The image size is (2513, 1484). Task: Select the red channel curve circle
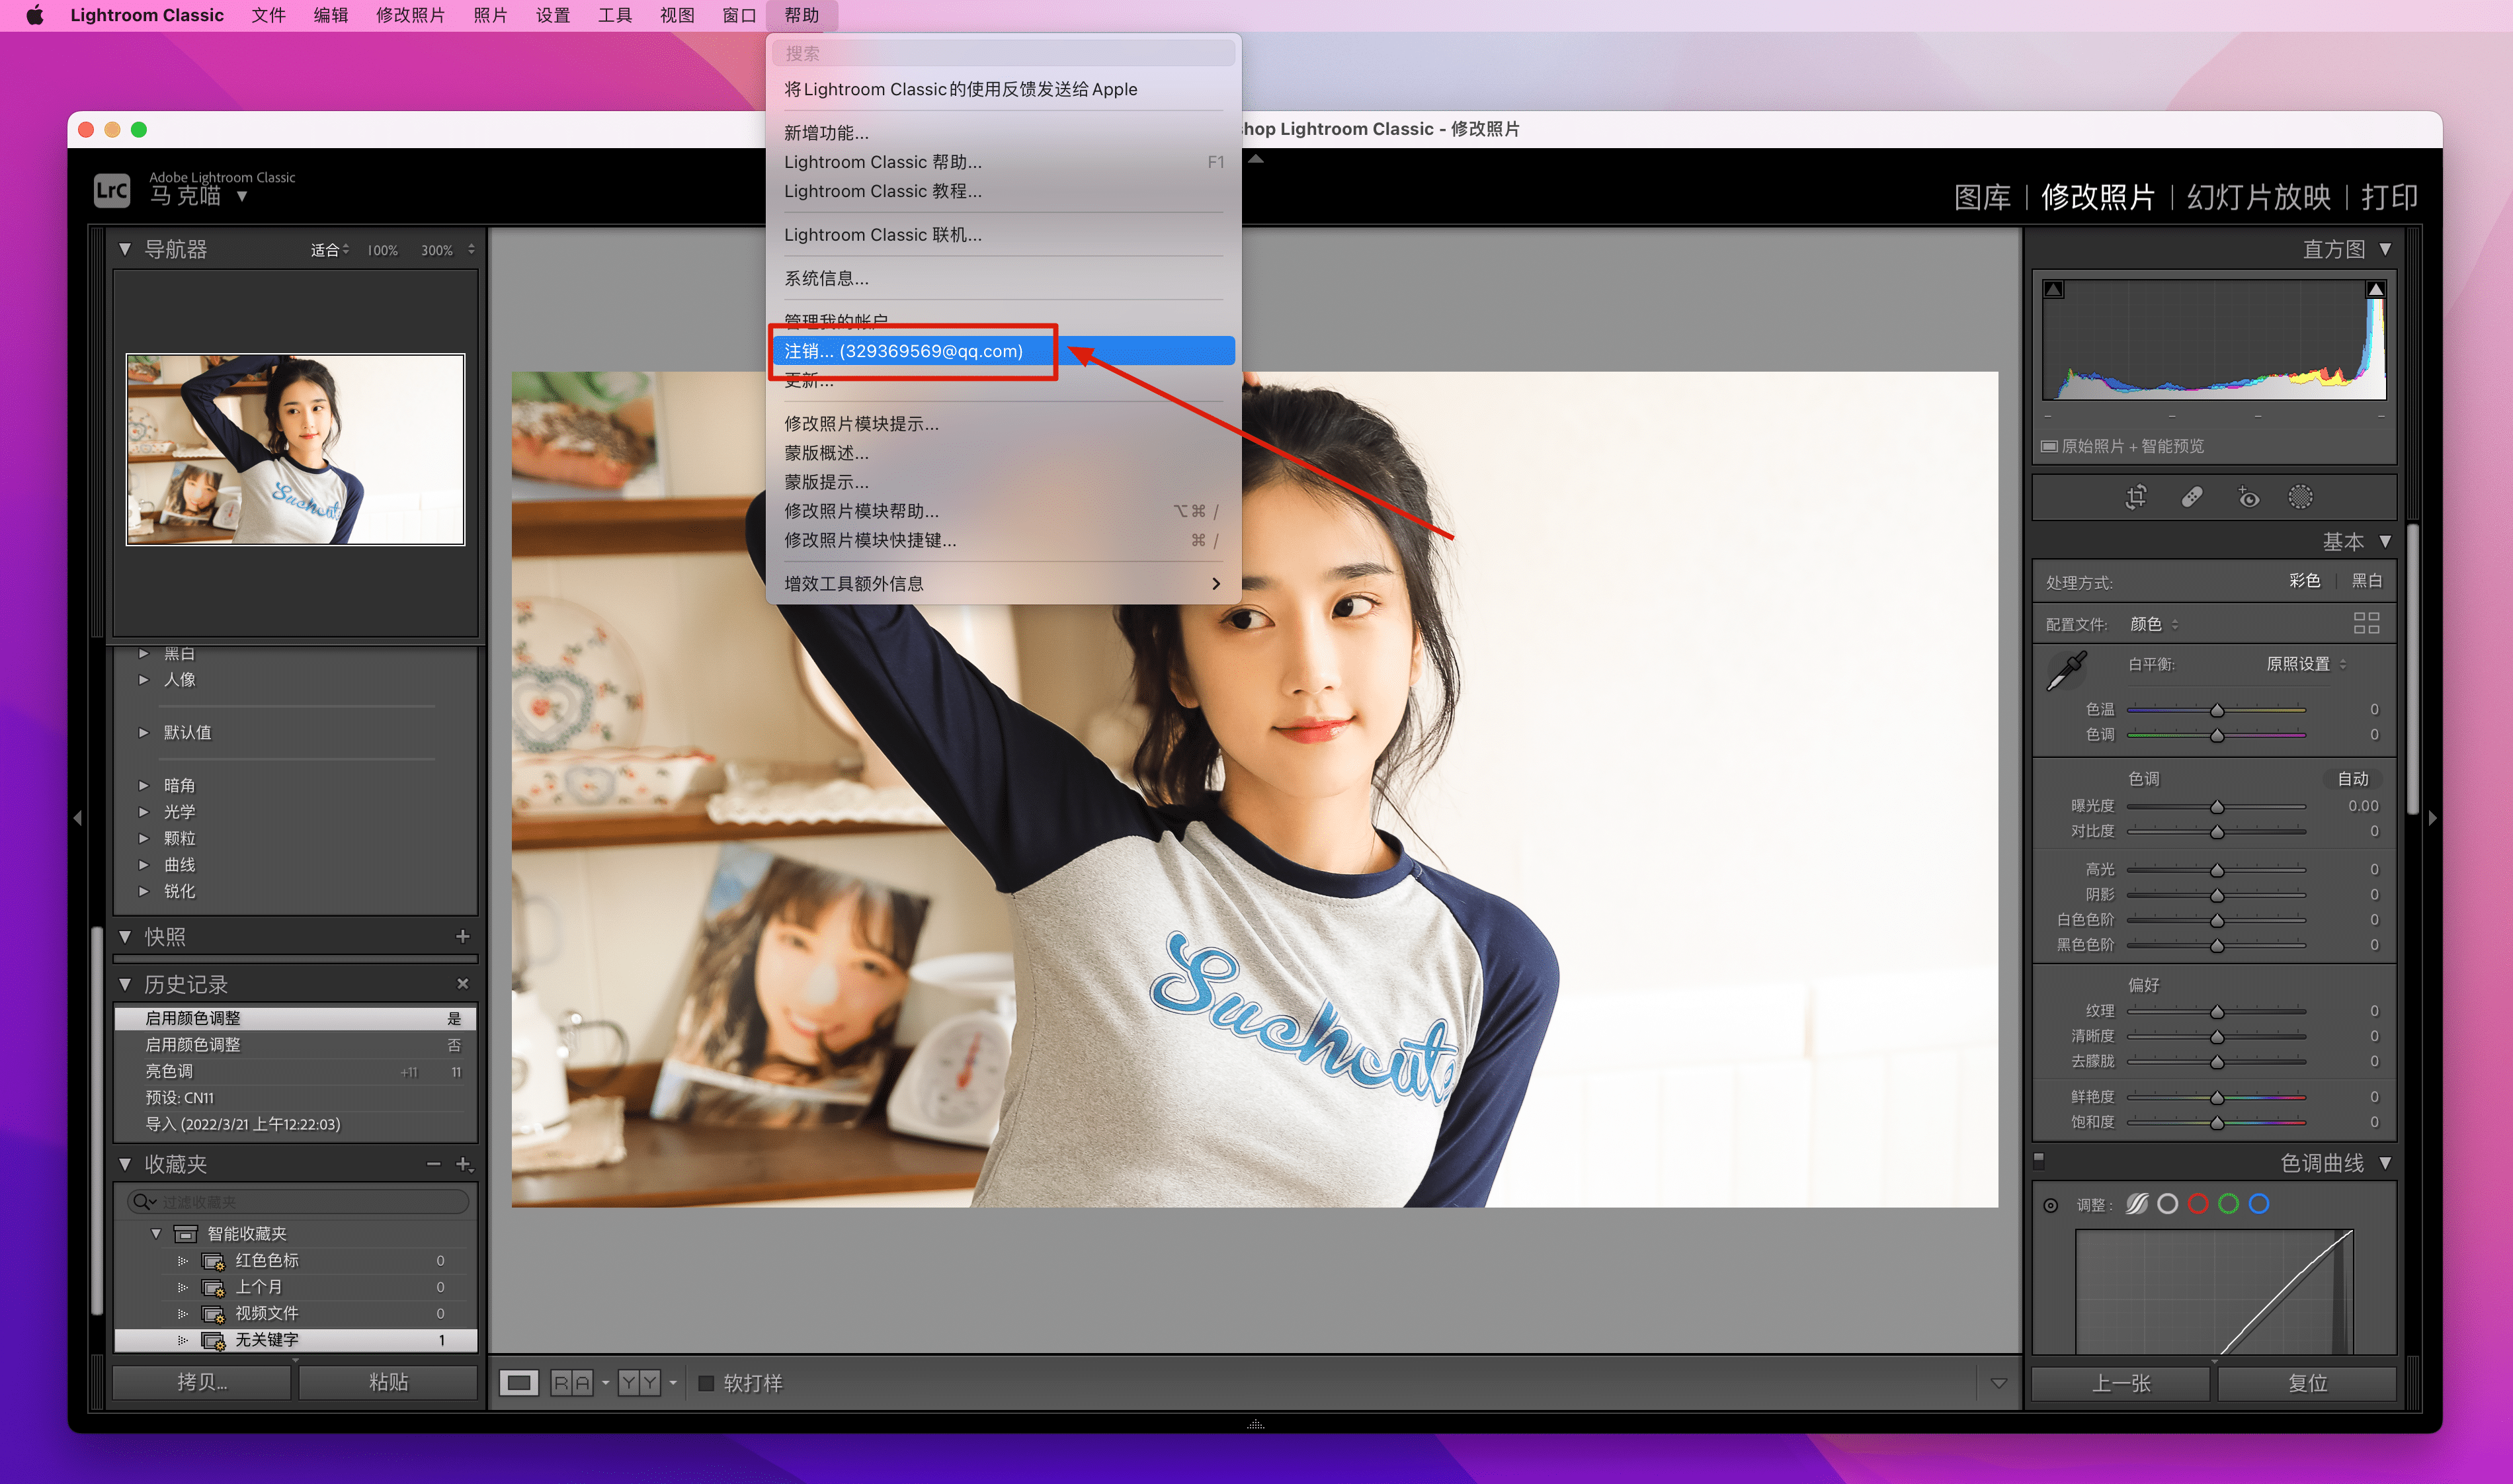(x=2197, y=1204)
